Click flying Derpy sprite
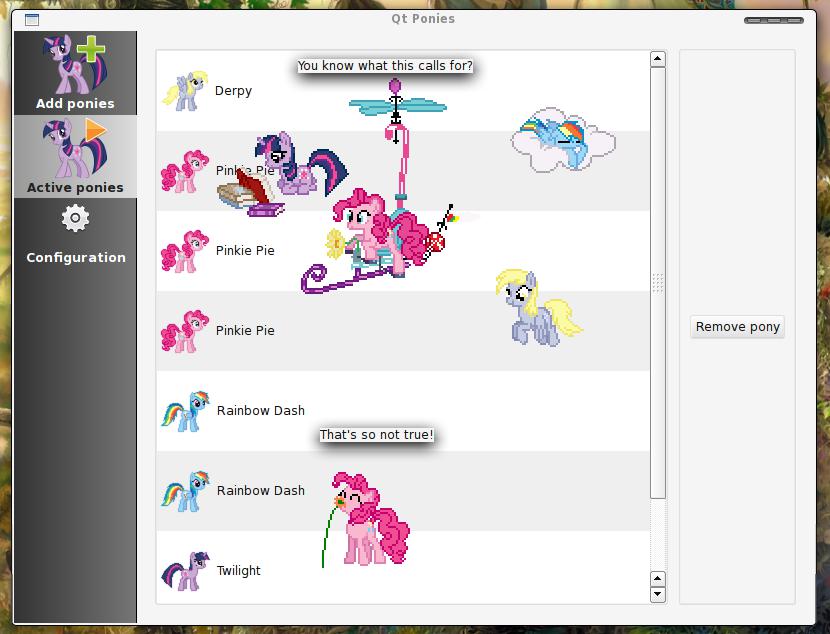The width and height of the screenshot is (830, 634). 539,308
